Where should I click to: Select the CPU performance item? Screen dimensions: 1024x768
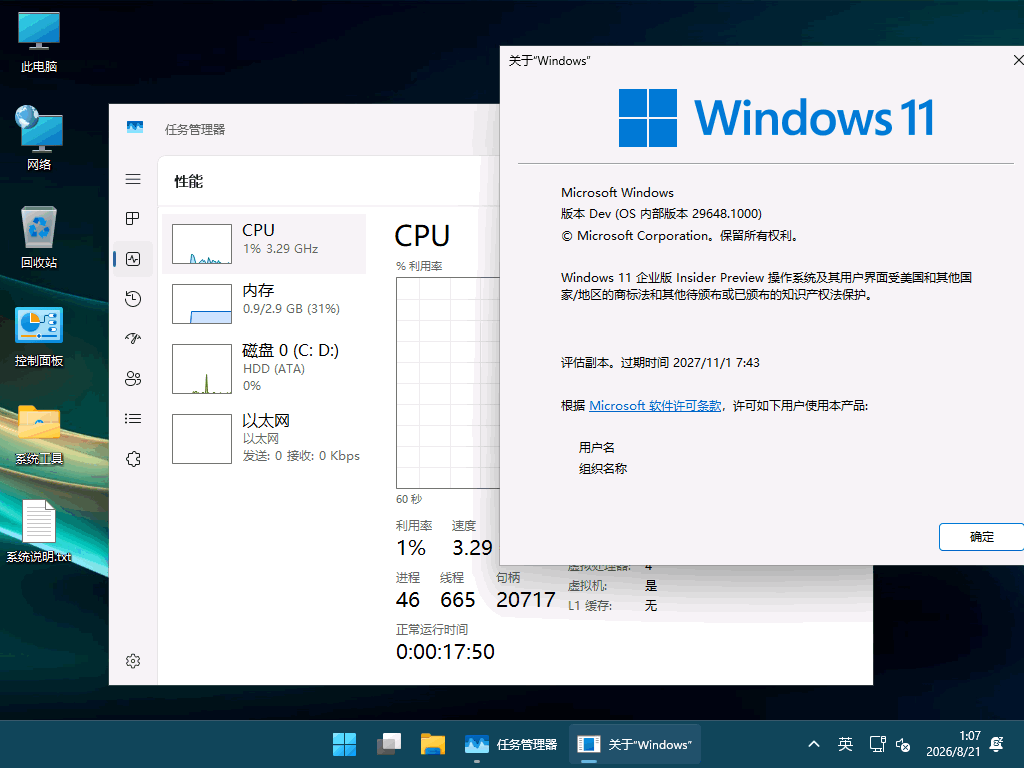pos(264,244)
